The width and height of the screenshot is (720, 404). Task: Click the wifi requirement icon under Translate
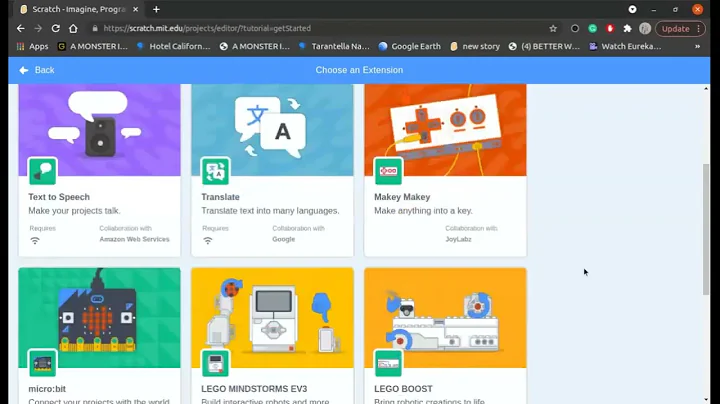(x=208, y=241)
